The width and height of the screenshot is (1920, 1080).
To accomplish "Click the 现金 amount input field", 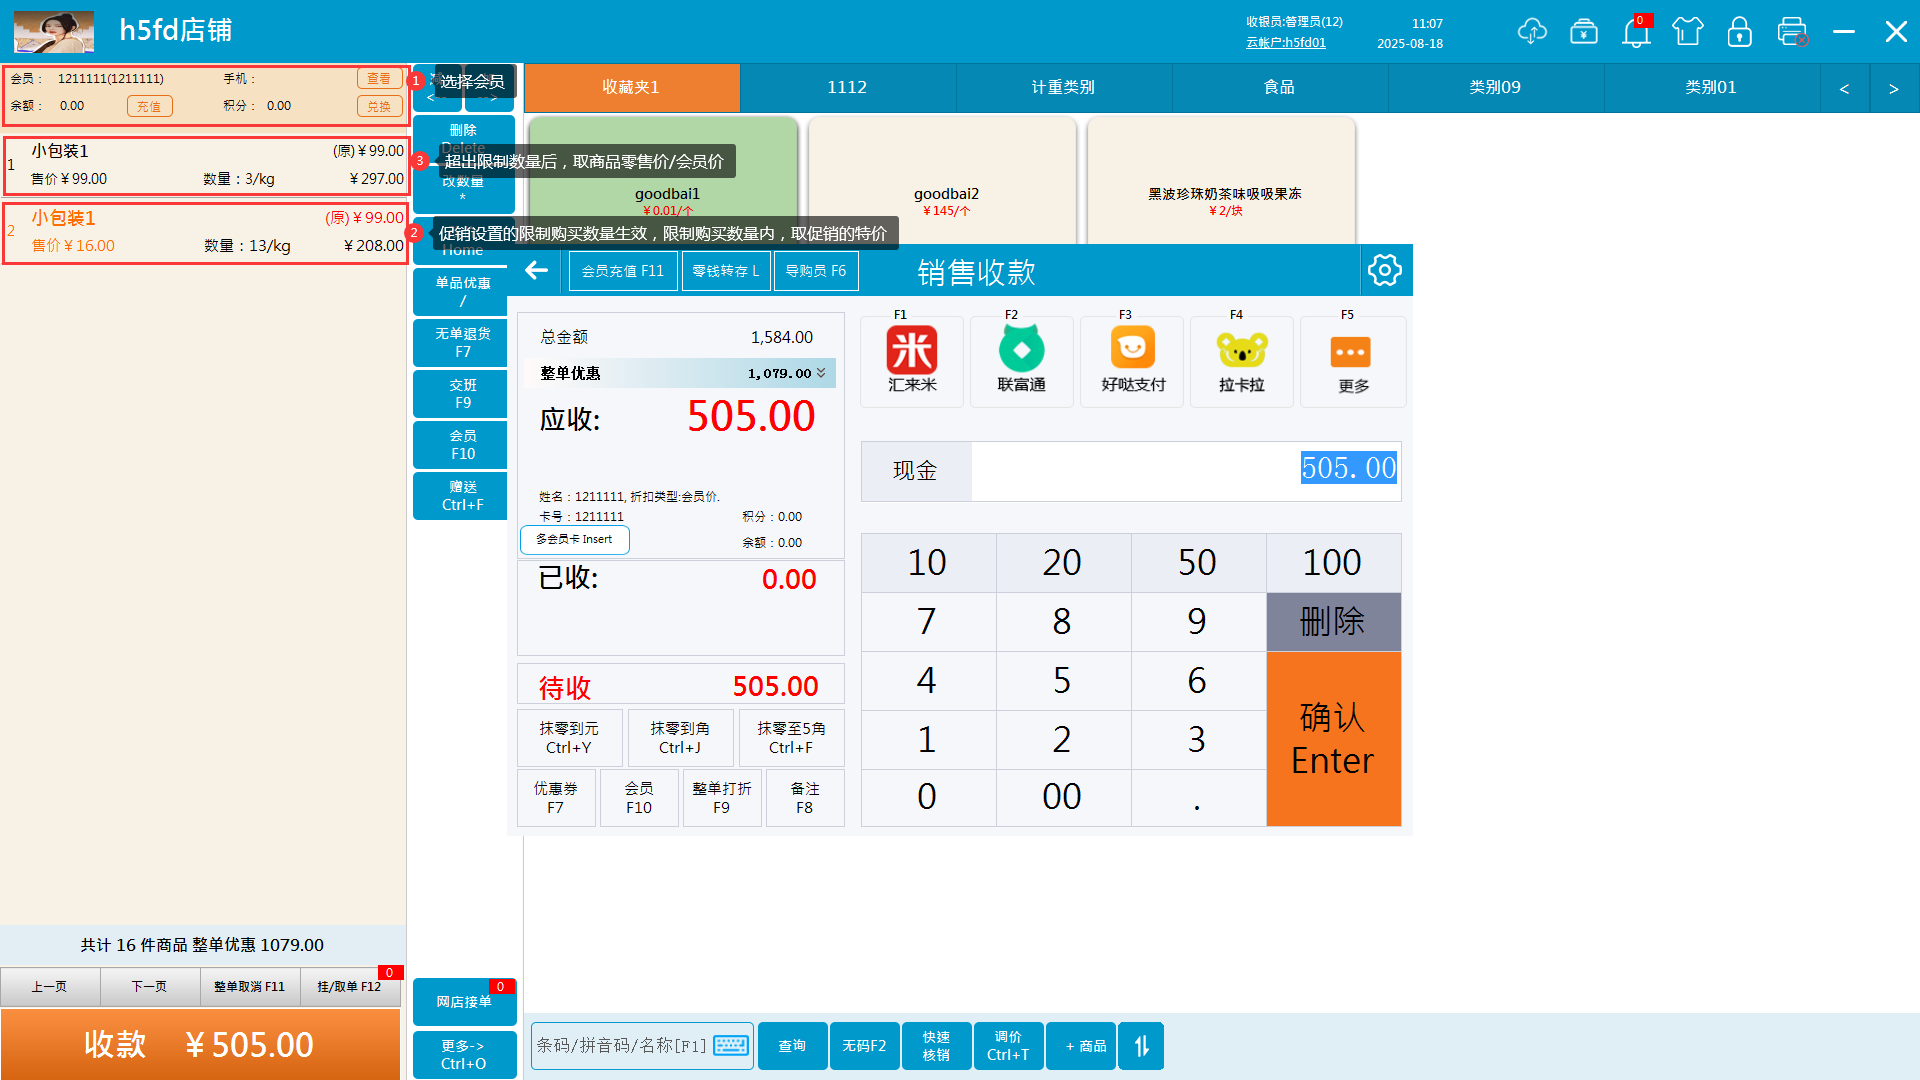I will (x=1185, y=470).
